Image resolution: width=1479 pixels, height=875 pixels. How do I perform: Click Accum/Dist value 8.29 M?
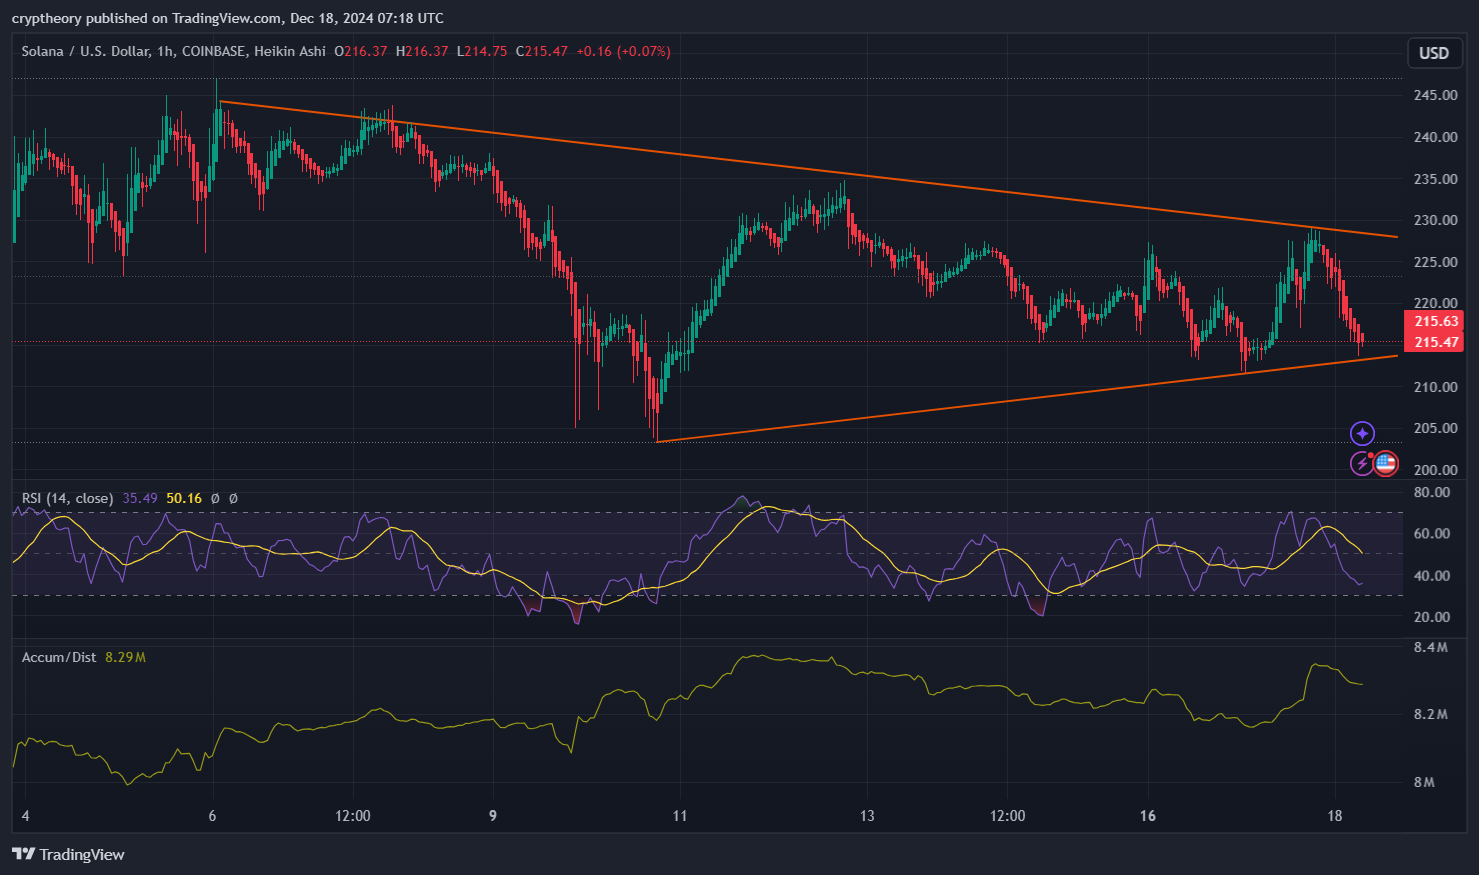(125, 657)
